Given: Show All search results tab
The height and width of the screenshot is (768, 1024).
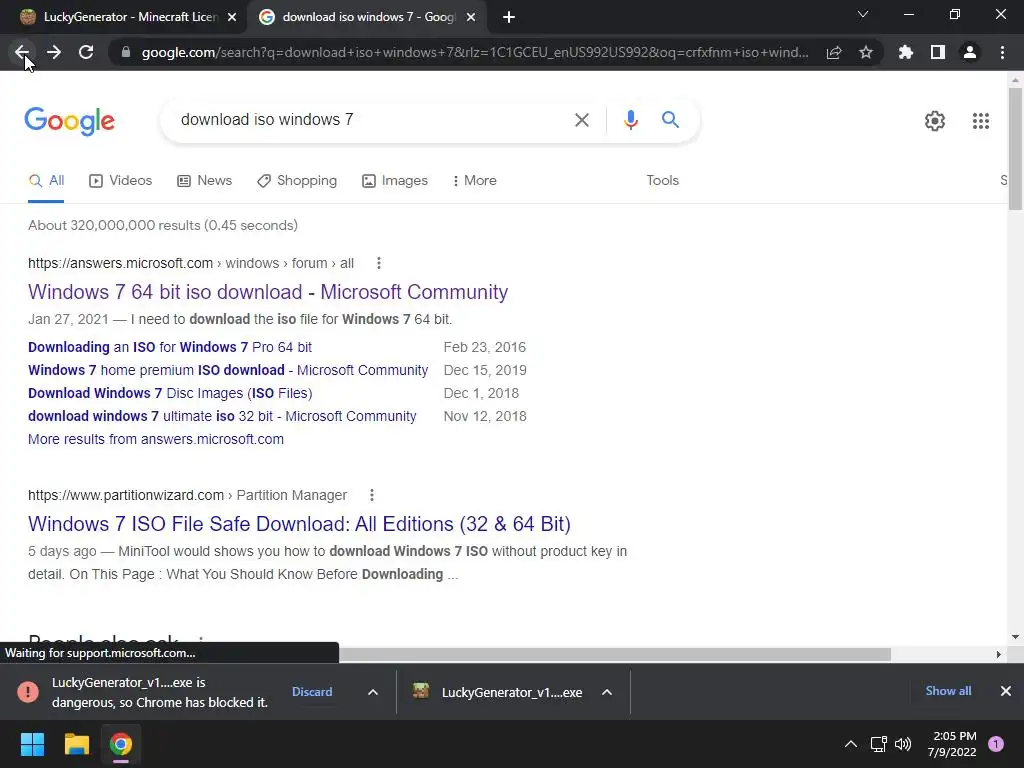Looking at the screenshot, I should point(46,181).
